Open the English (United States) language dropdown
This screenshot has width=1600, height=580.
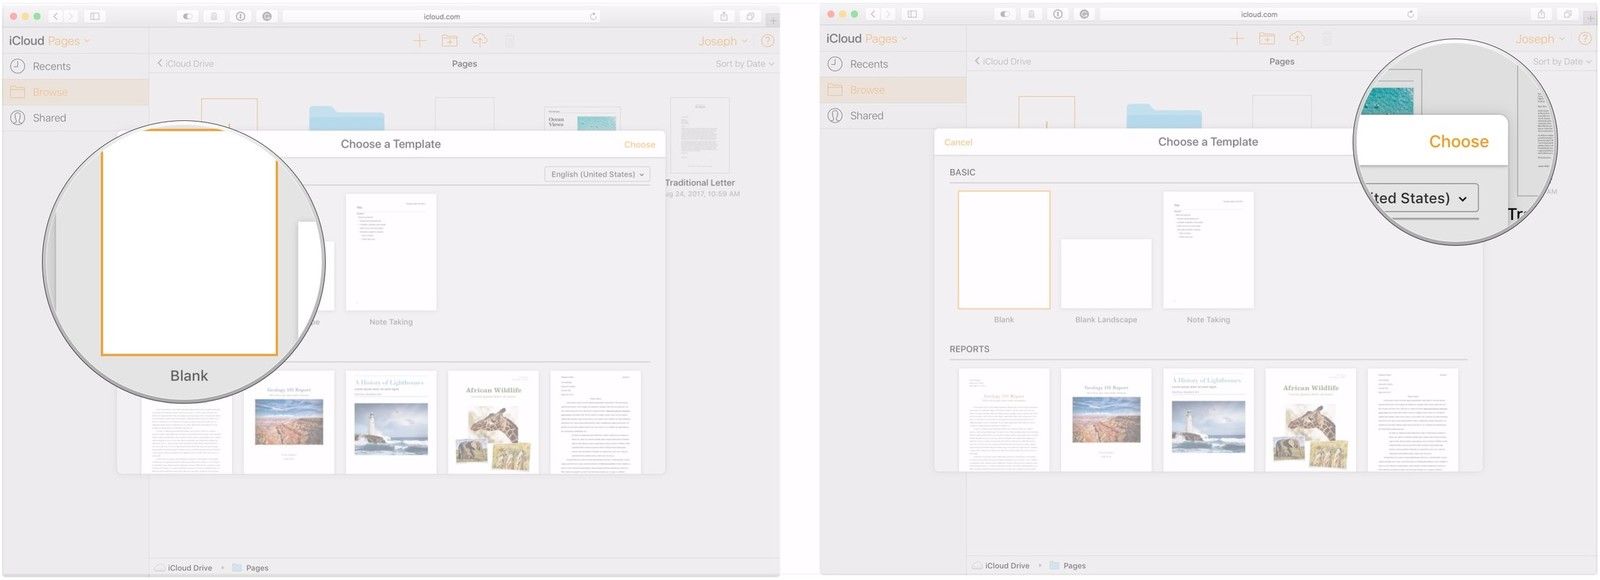597,174
